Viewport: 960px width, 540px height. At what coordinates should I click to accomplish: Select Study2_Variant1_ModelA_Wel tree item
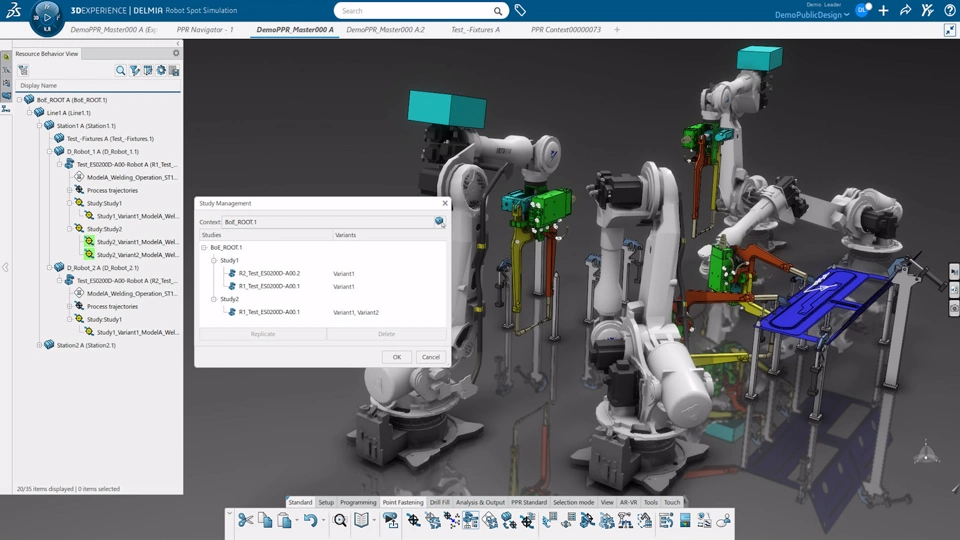pos(137,242)
